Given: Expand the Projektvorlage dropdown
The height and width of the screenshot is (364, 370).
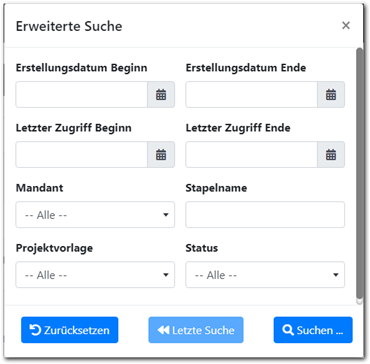Looking at the screenshot, I should click(x=95, y=275).
